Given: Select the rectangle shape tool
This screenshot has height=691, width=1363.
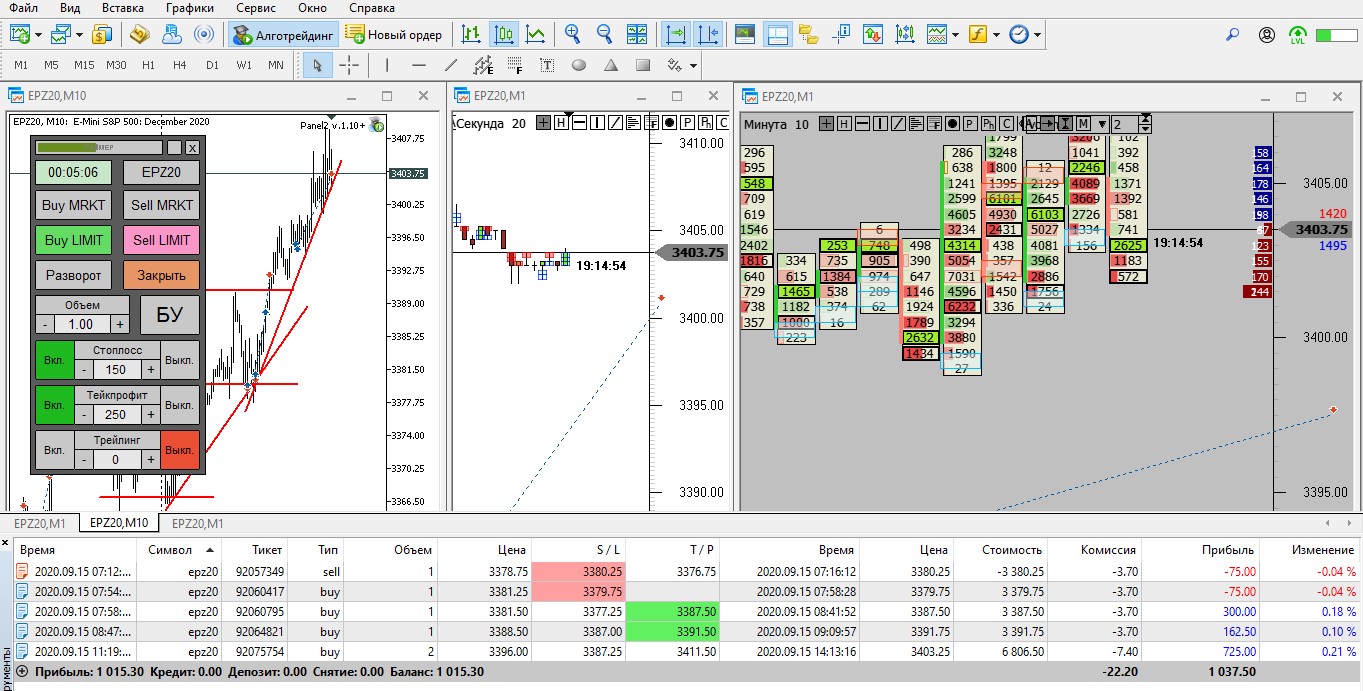Looking at the screenshot, I should 643,65.
